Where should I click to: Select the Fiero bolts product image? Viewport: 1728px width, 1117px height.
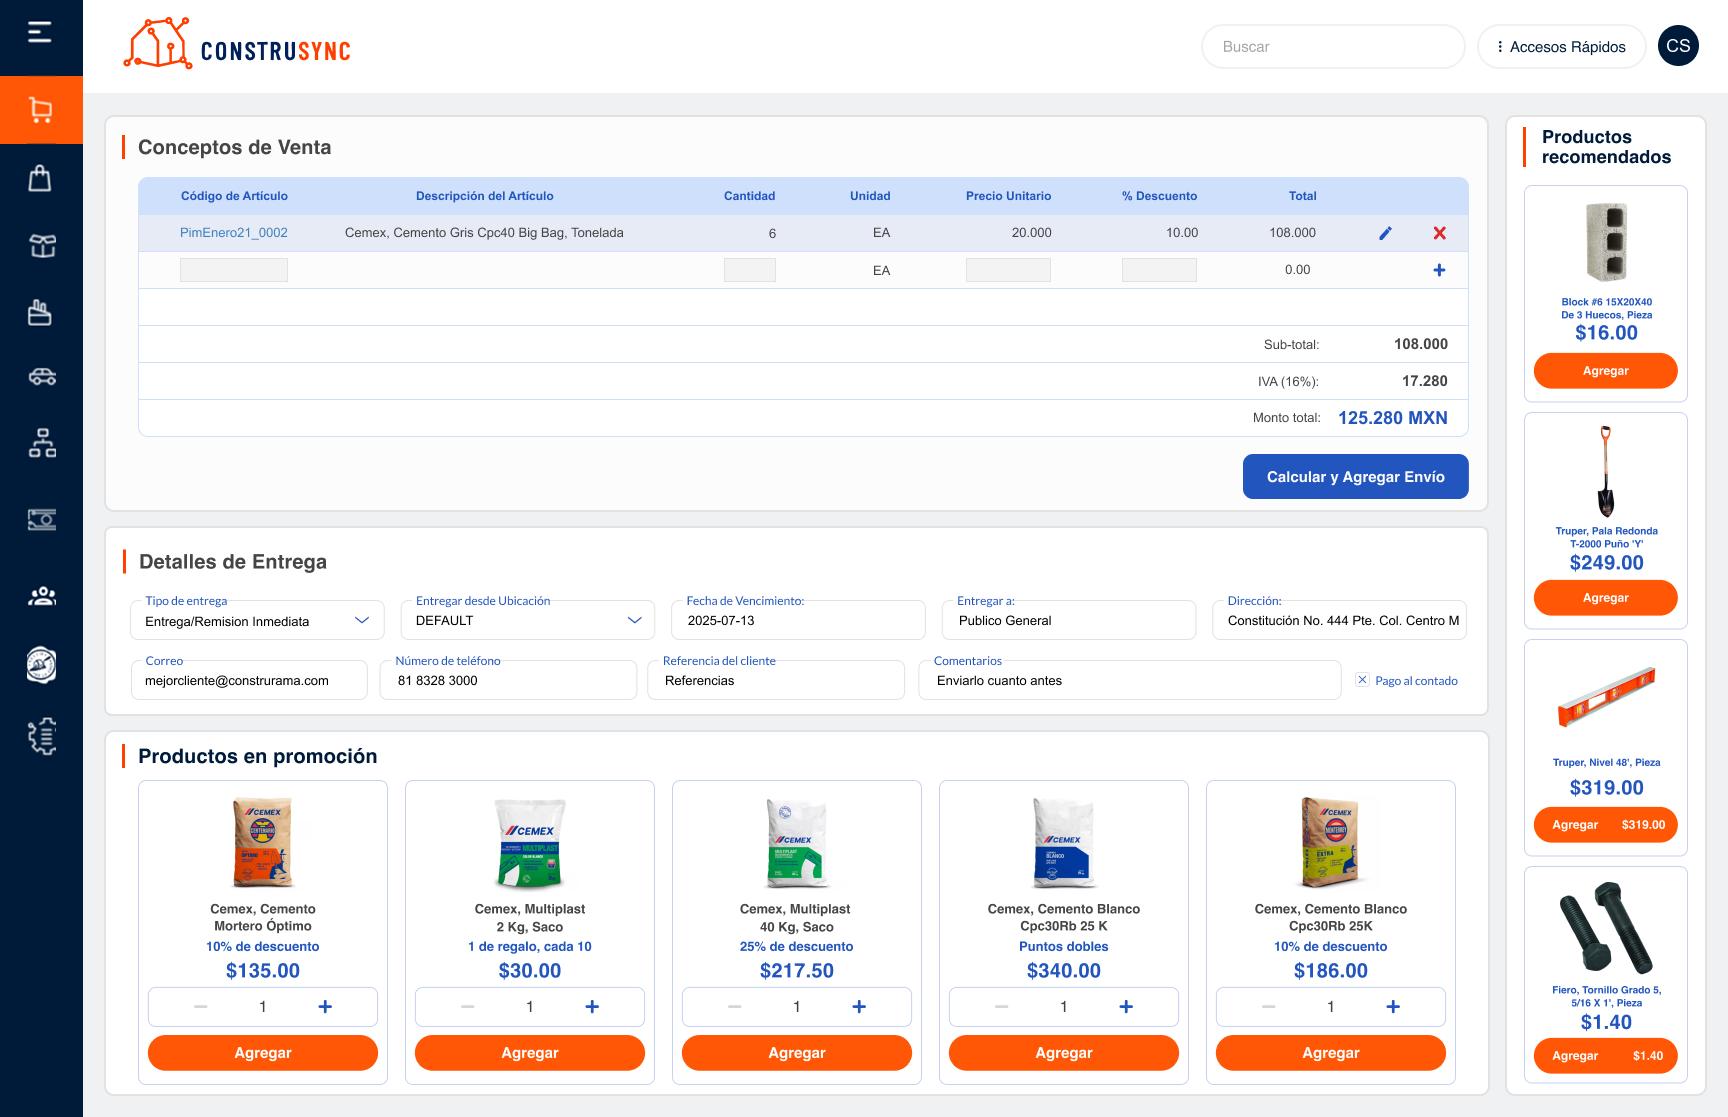1606,927
